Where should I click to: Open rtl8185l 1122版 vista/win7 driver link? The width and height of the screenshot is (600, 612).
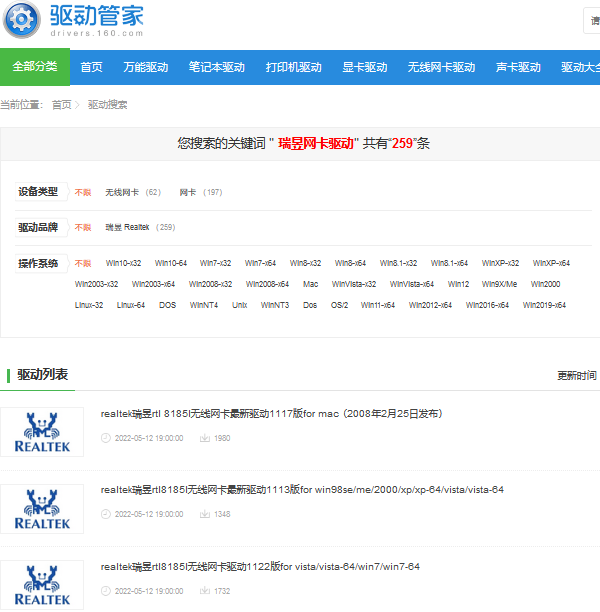tap(260, 567)
